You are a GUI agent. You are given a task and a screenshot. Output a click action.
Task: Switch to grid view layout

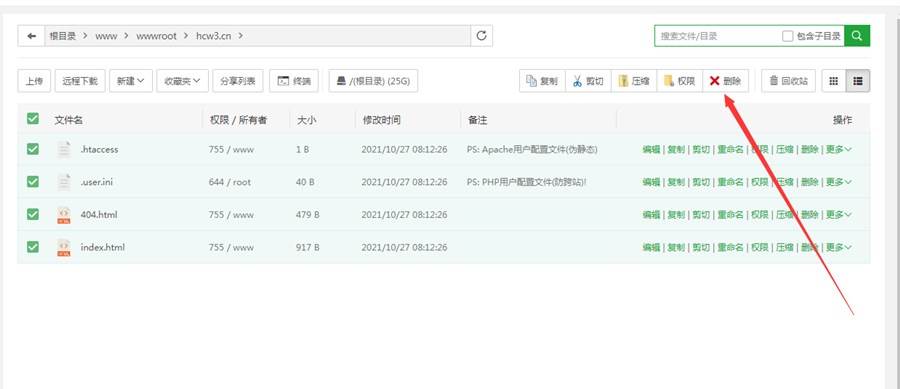click(833, 81)
